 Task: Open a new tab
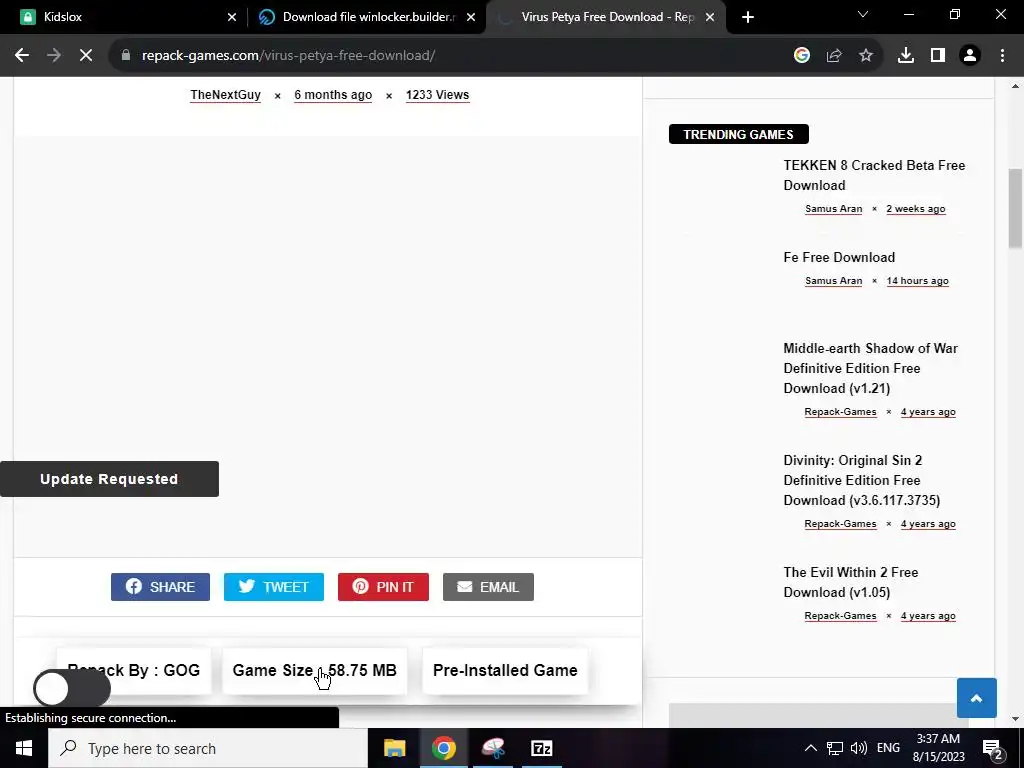[748, 17]
